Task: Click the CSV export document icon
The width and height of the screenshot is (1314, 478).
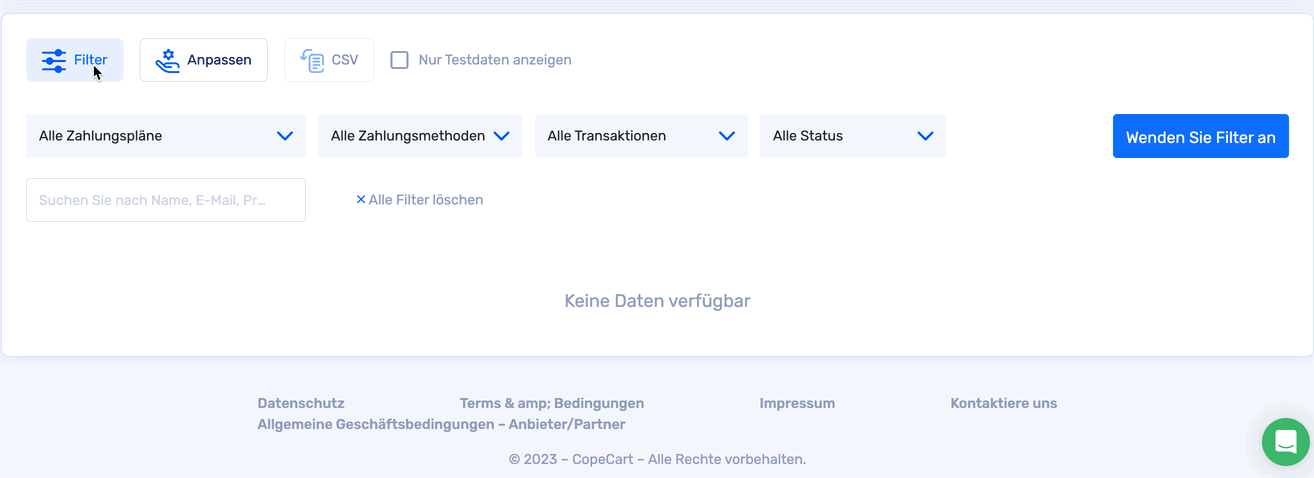Action: (x=312, y=60)
